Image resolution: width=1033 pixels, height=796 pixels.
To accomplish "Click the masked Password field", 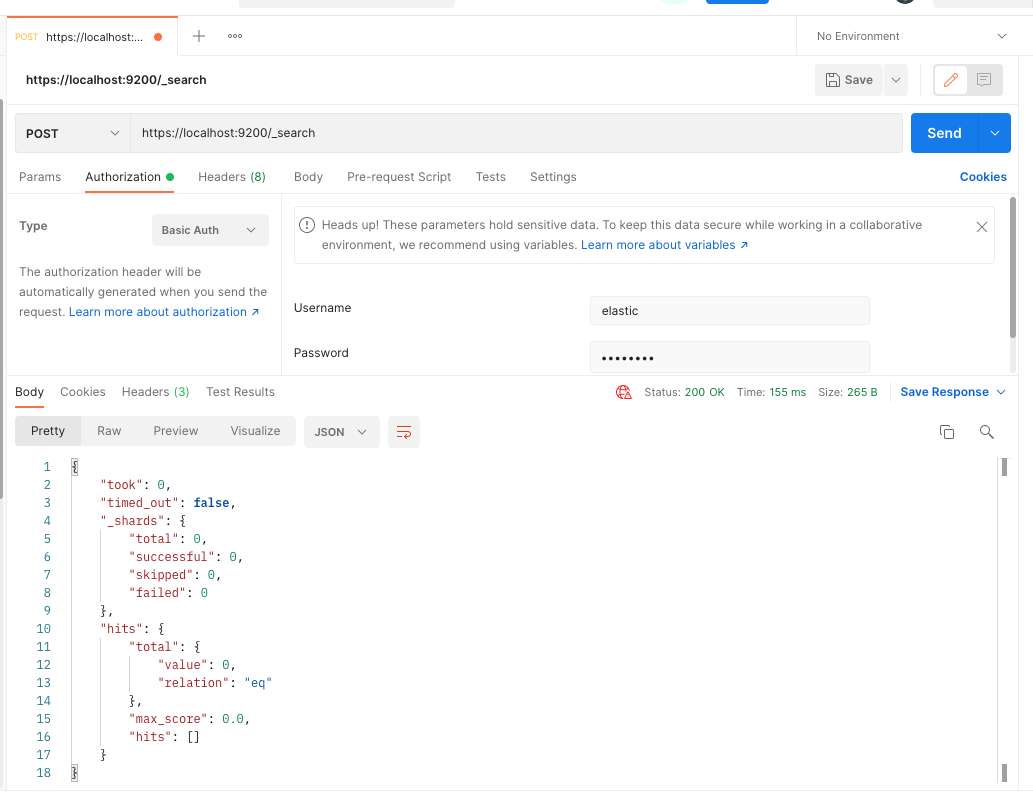I will [729, 356].
